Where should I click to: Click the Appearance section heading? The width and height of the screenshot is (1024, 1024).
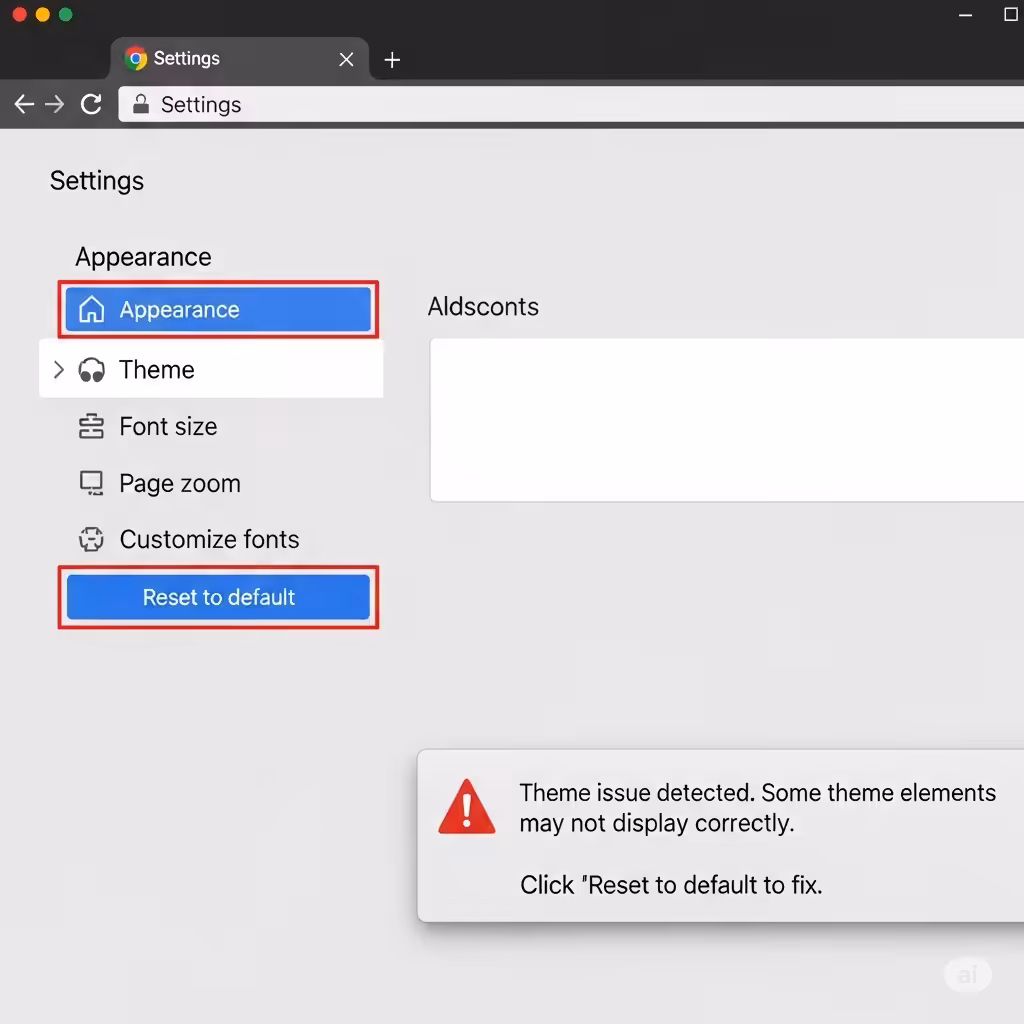pos(143,257)
